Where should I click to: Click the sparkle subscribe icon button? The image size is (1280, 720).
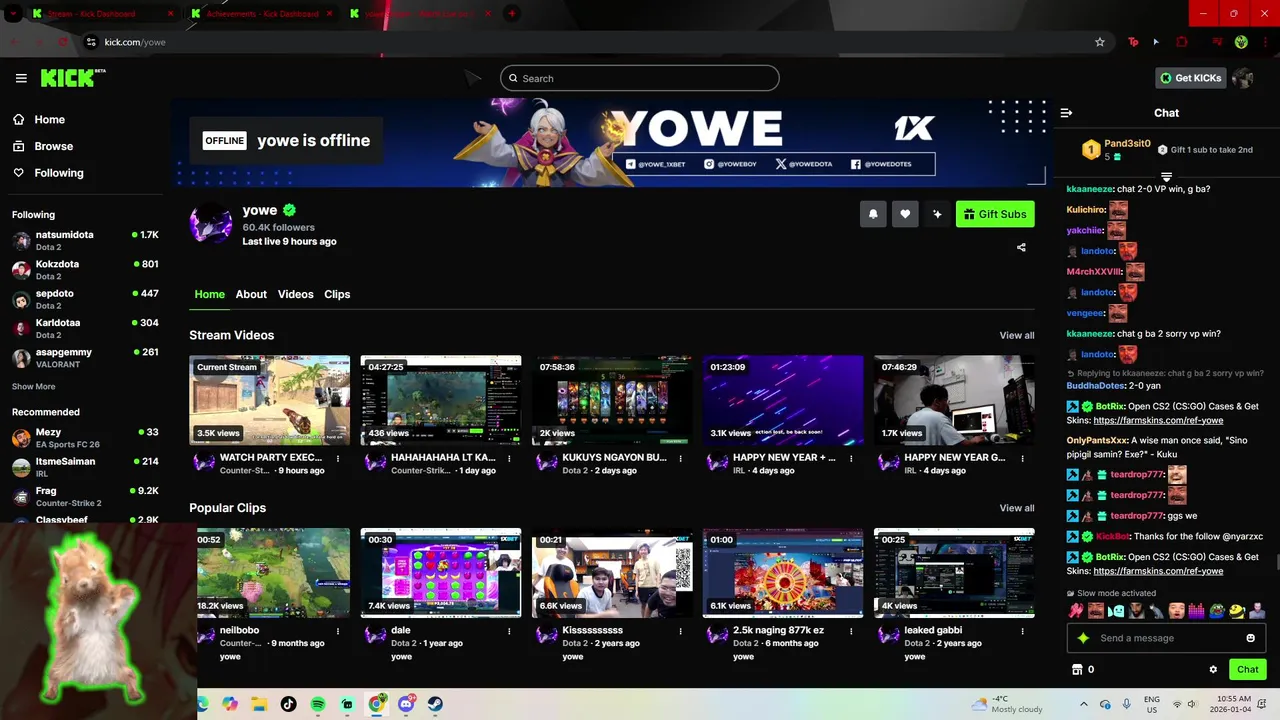[937, 214]
